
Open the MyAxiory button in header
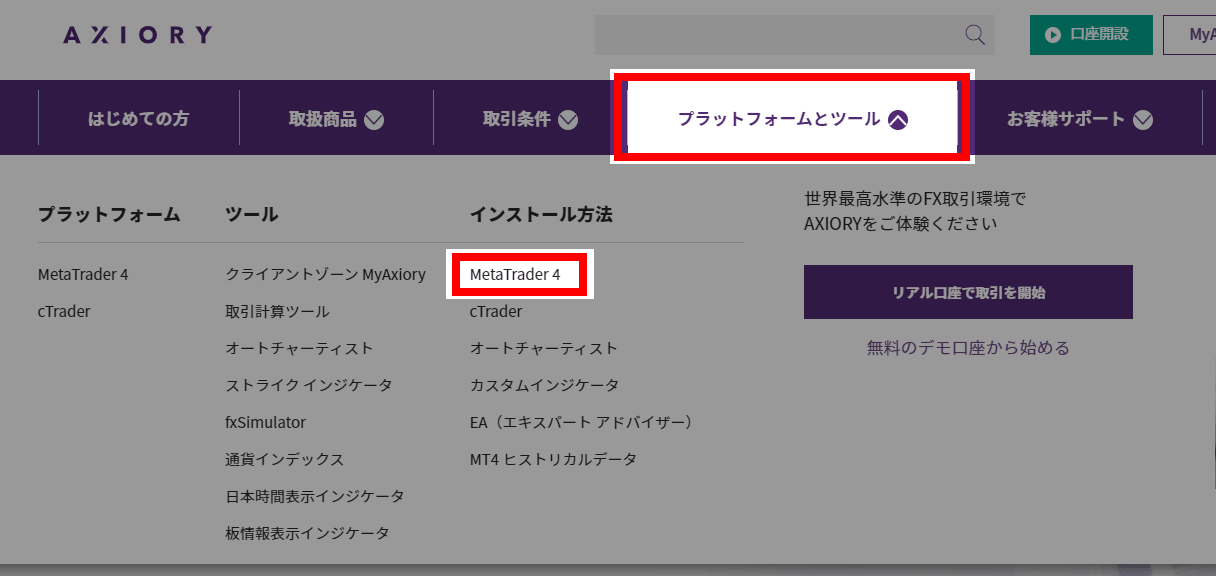tap(1190, 35)
